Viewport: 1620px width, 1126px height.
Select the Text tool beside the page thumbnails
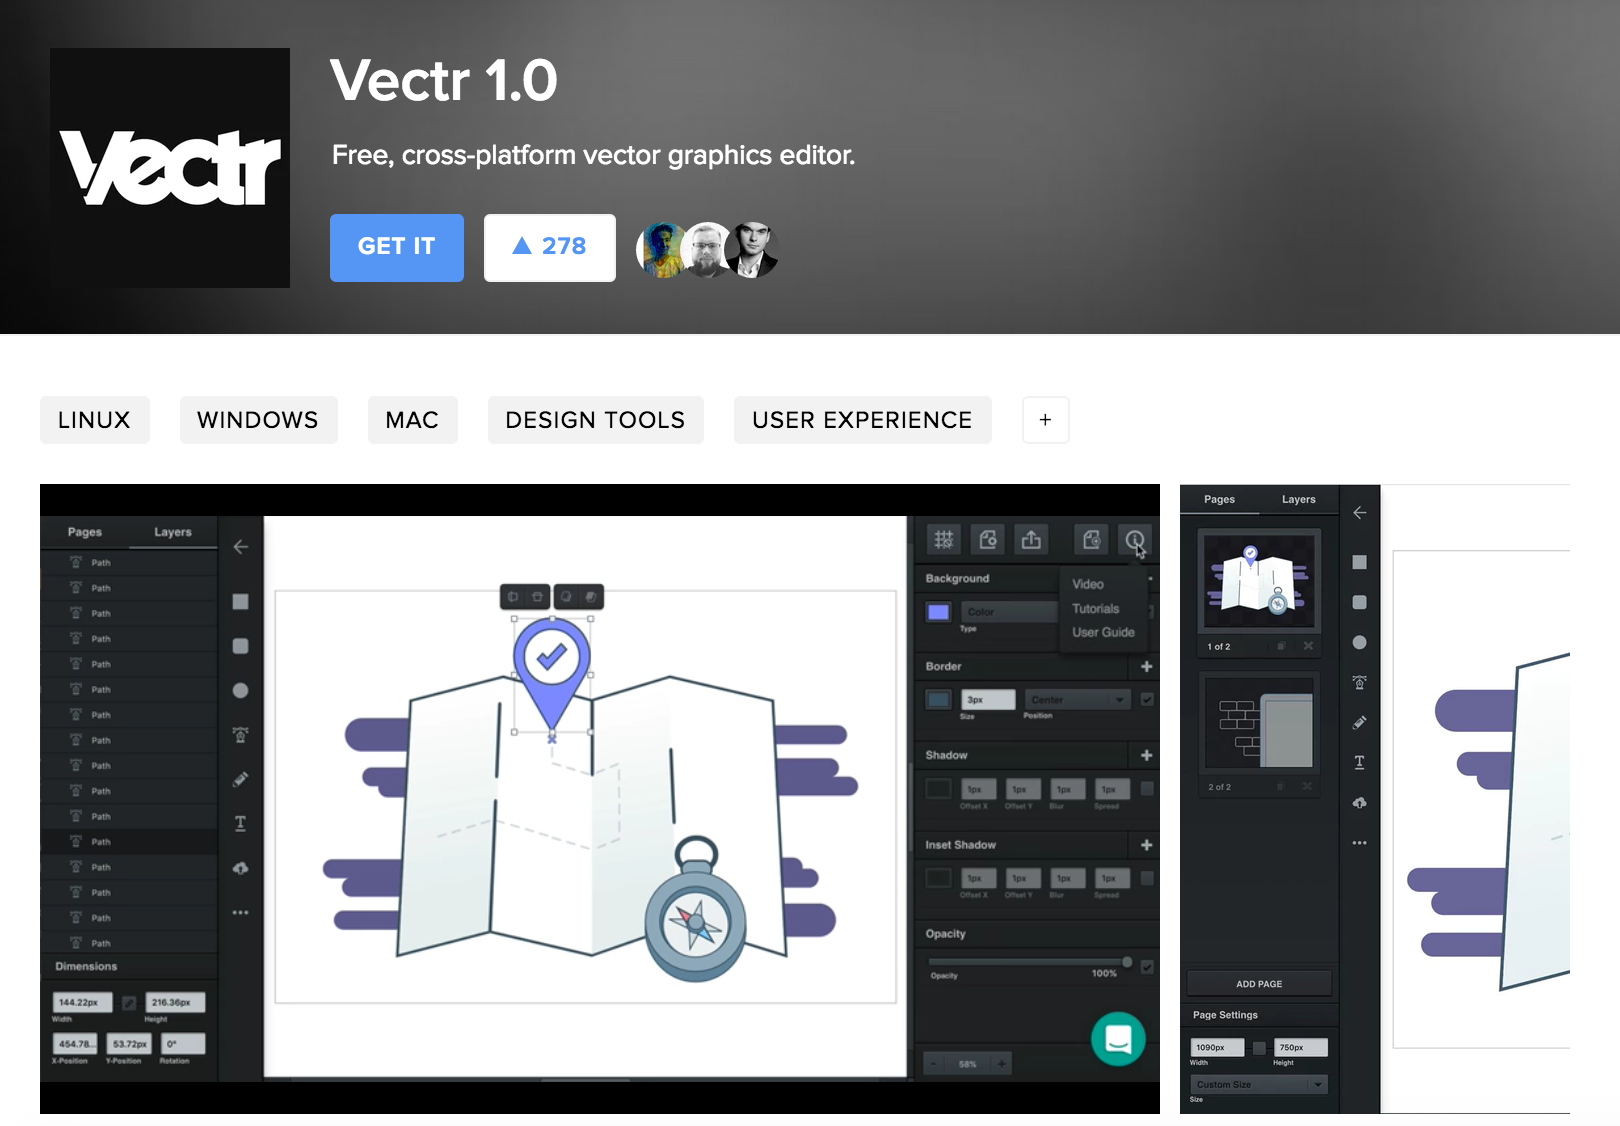tap(1359, 762)
